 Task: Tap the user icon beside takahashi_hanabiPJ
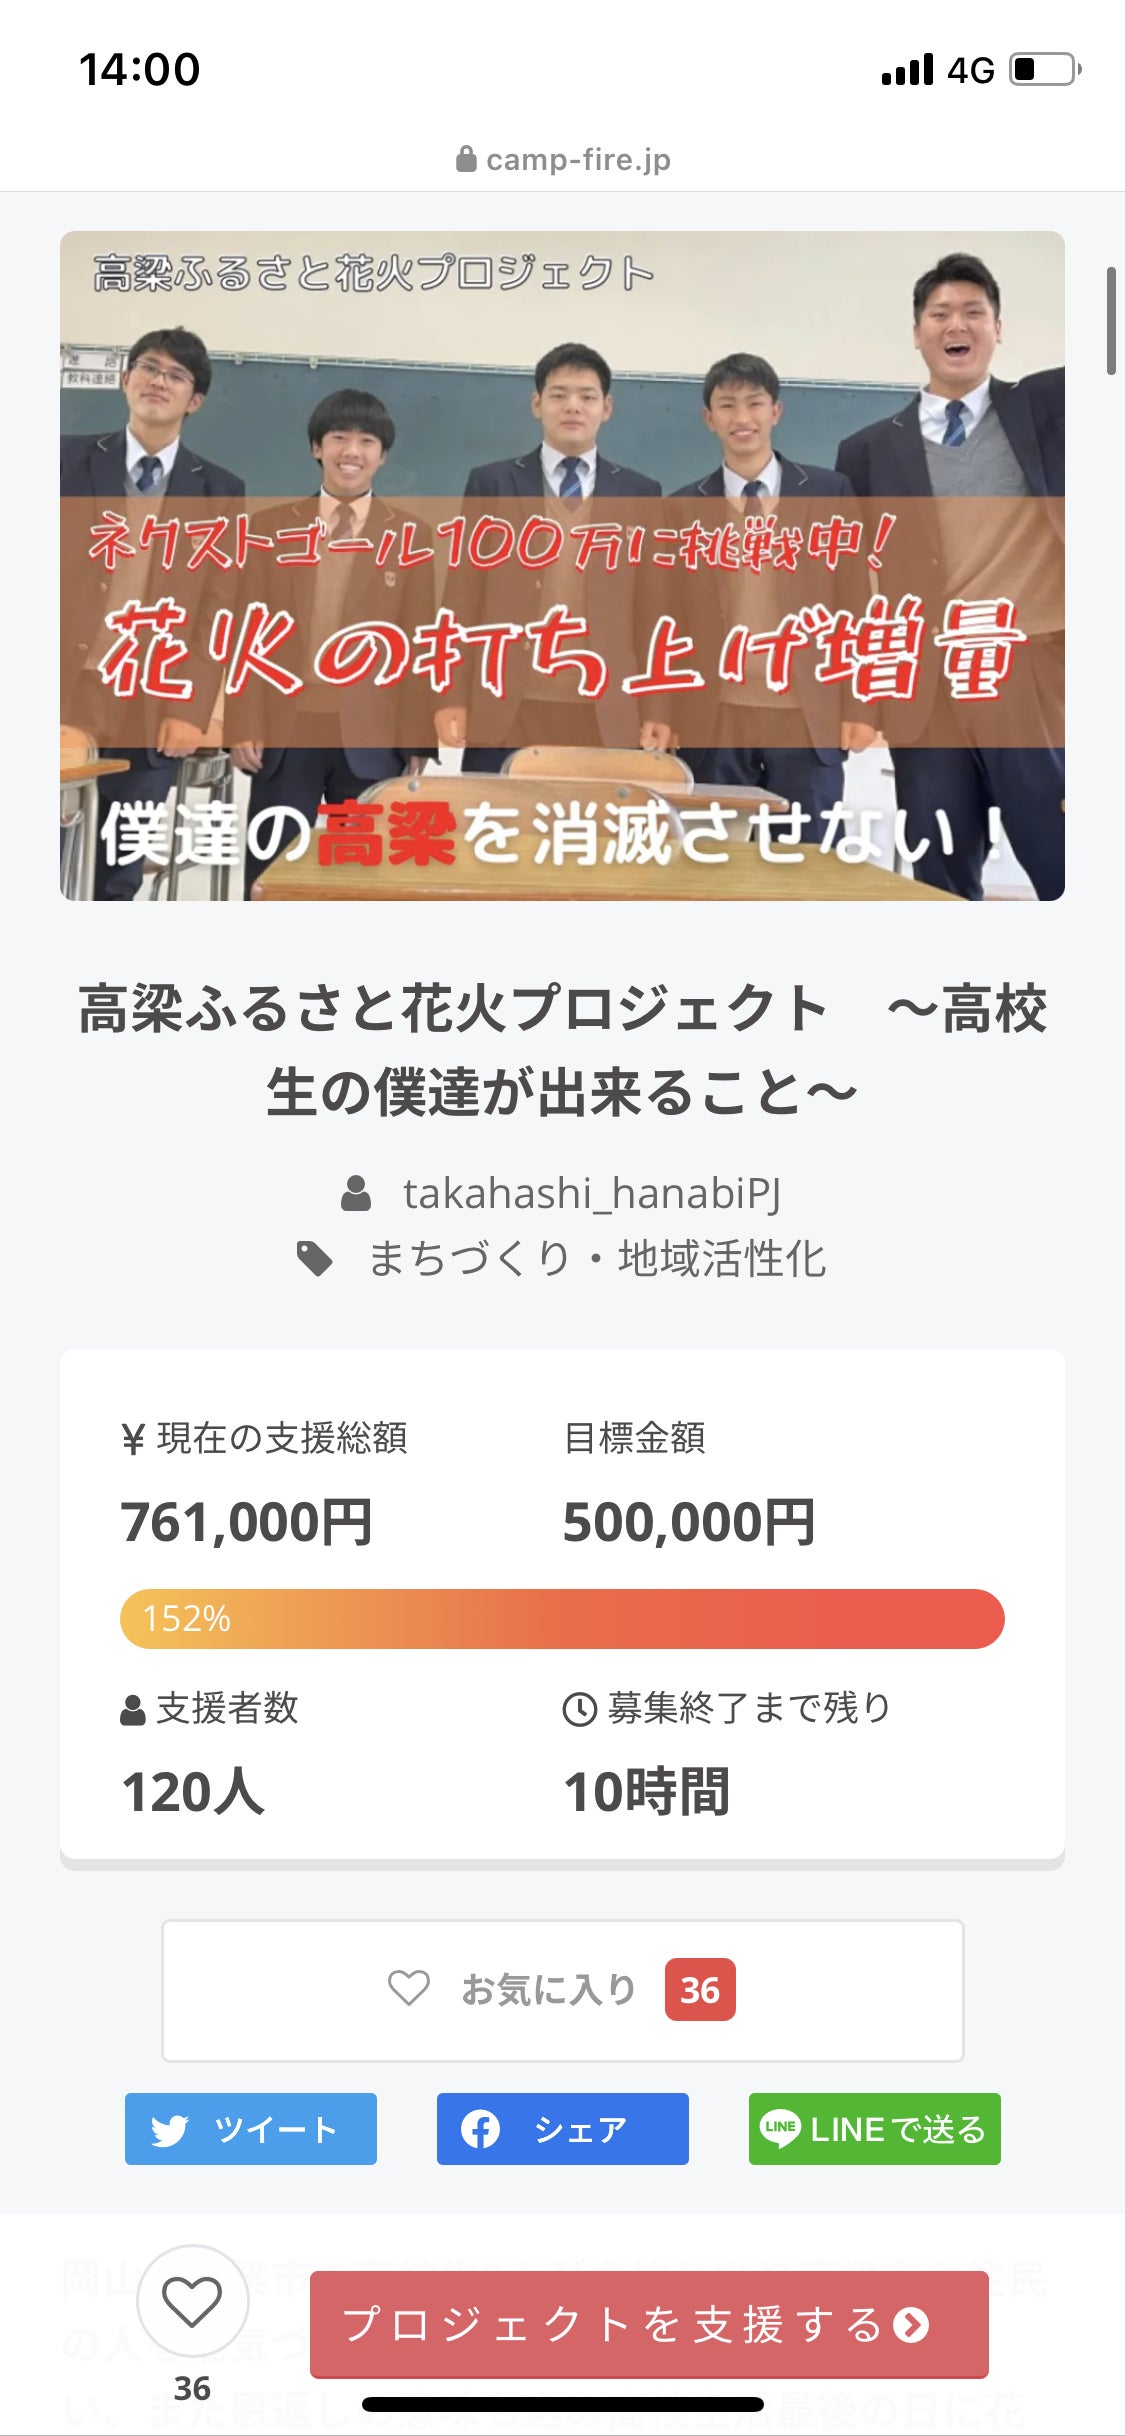coord(356,1194)
